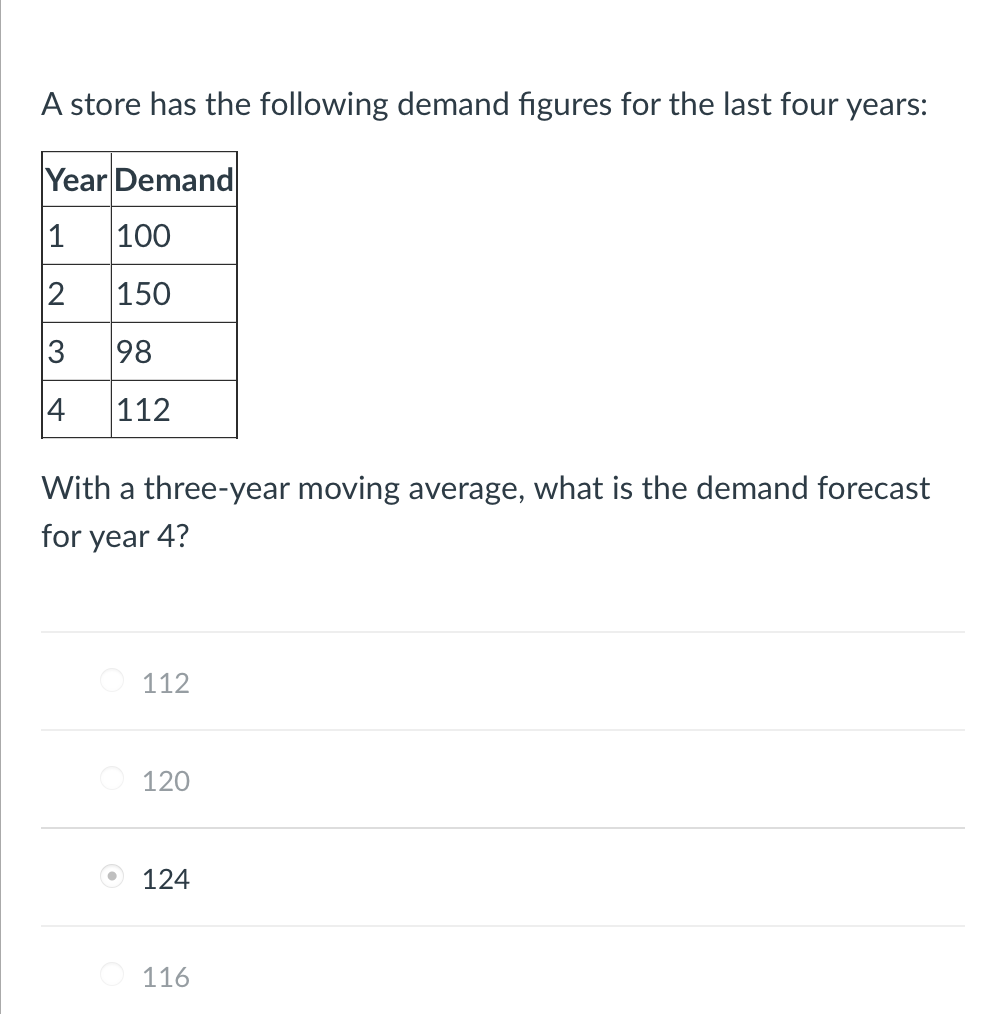Click the store demand description sentence
986x1014 pixels.
coord(485,104)
